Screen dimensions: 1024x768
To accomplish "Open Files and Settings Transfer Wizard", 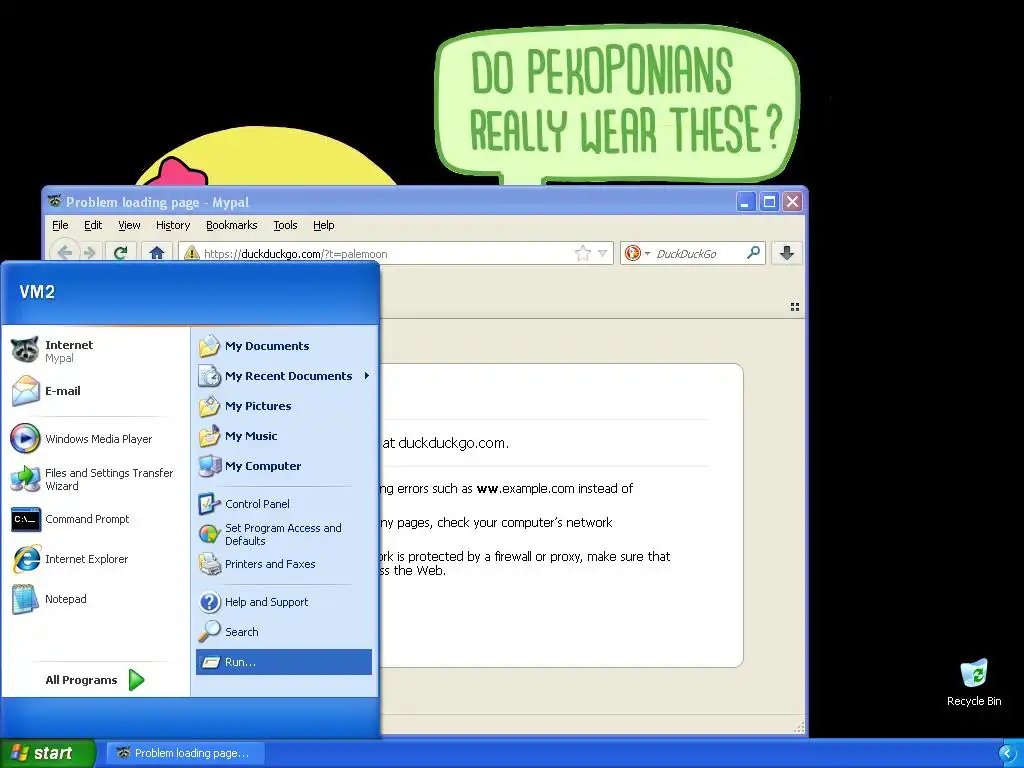I will click(95, 479).
